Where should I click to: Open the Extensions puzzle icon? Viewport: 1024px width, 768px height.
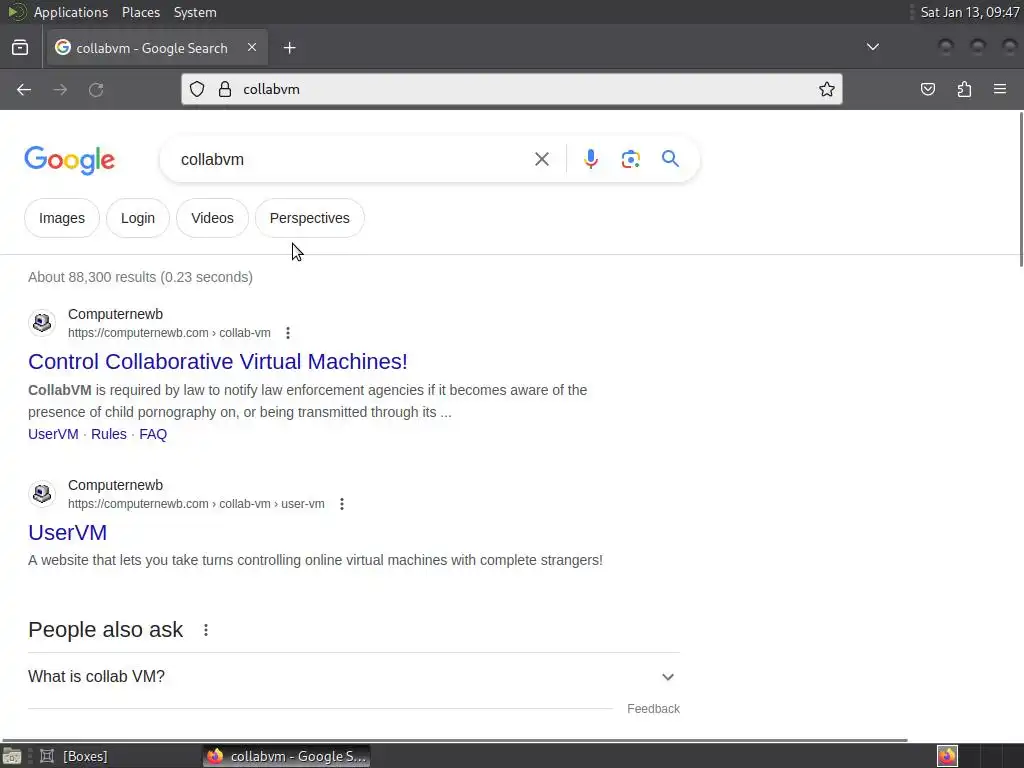964,89
